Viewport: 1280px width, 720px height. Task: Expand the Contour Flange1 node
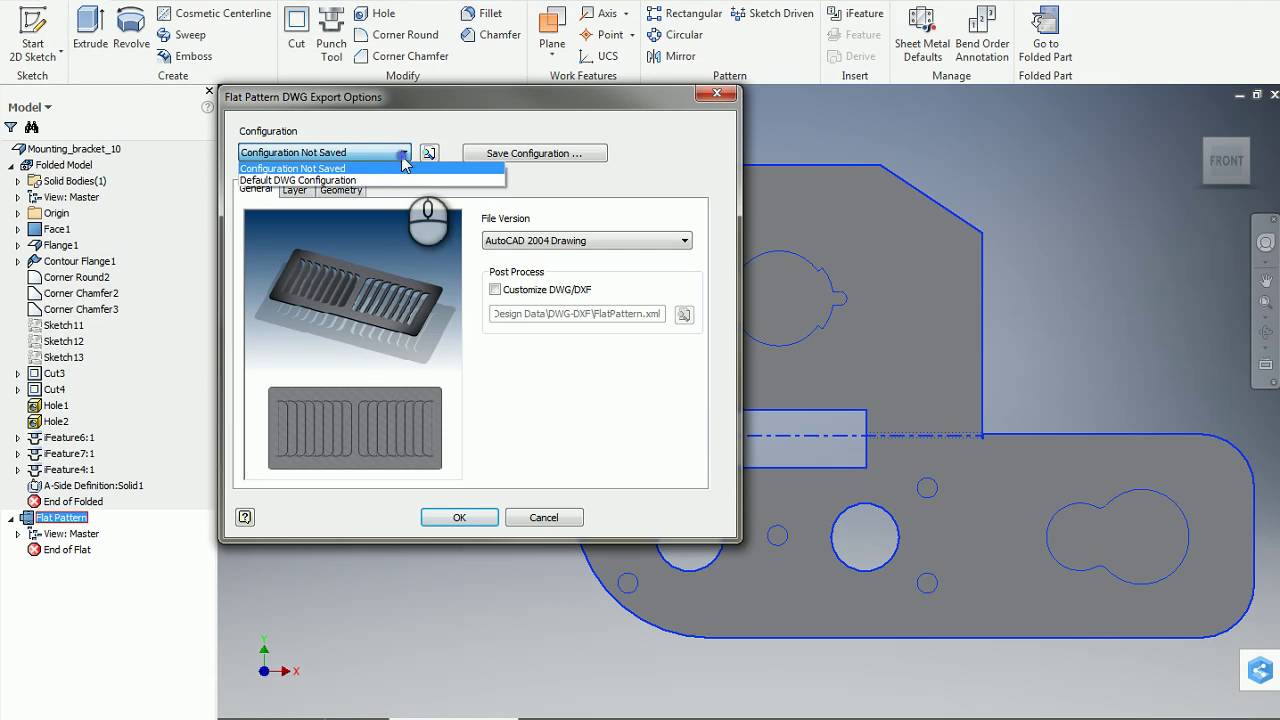coord(18,261)
